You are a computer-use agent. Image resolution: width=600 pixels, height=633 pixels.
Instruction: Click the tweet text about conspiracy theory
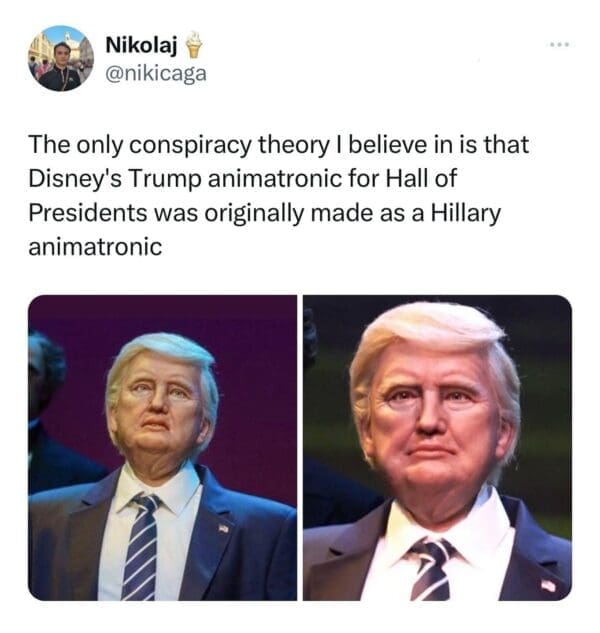click(x=279, y=195)
